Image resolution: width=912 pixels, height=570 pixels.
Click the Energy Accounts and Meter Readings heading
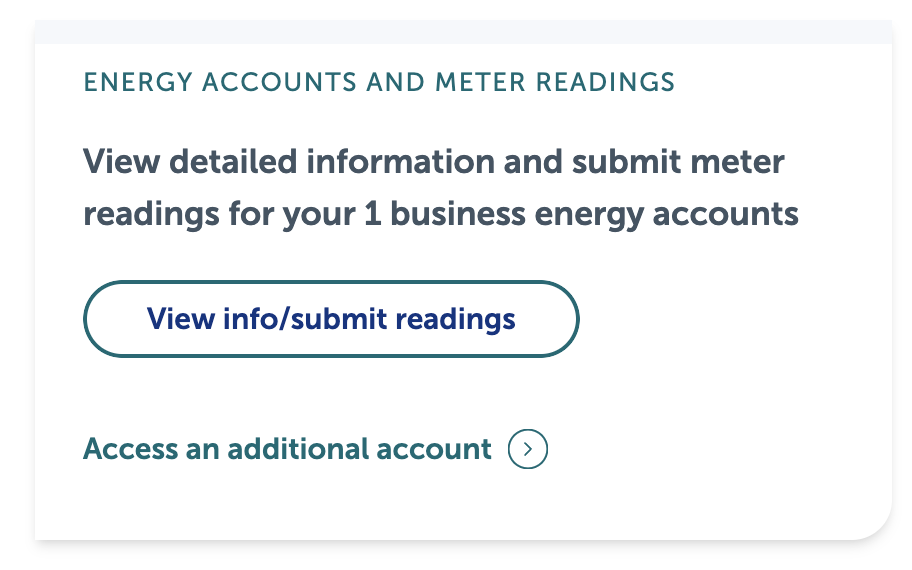(x=379, y=81)
